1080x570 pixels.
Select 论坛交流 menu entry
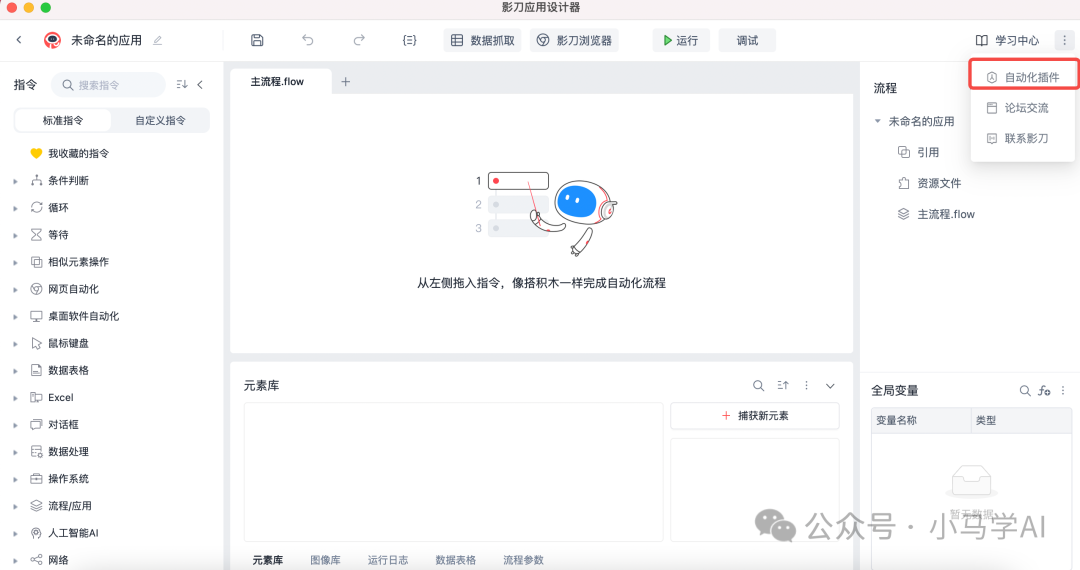(1023, 108)
